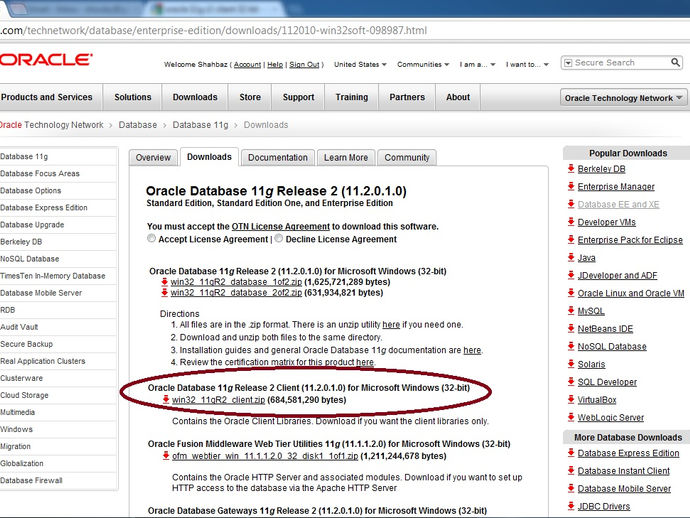Open Products and Services menu

[47, 97]
